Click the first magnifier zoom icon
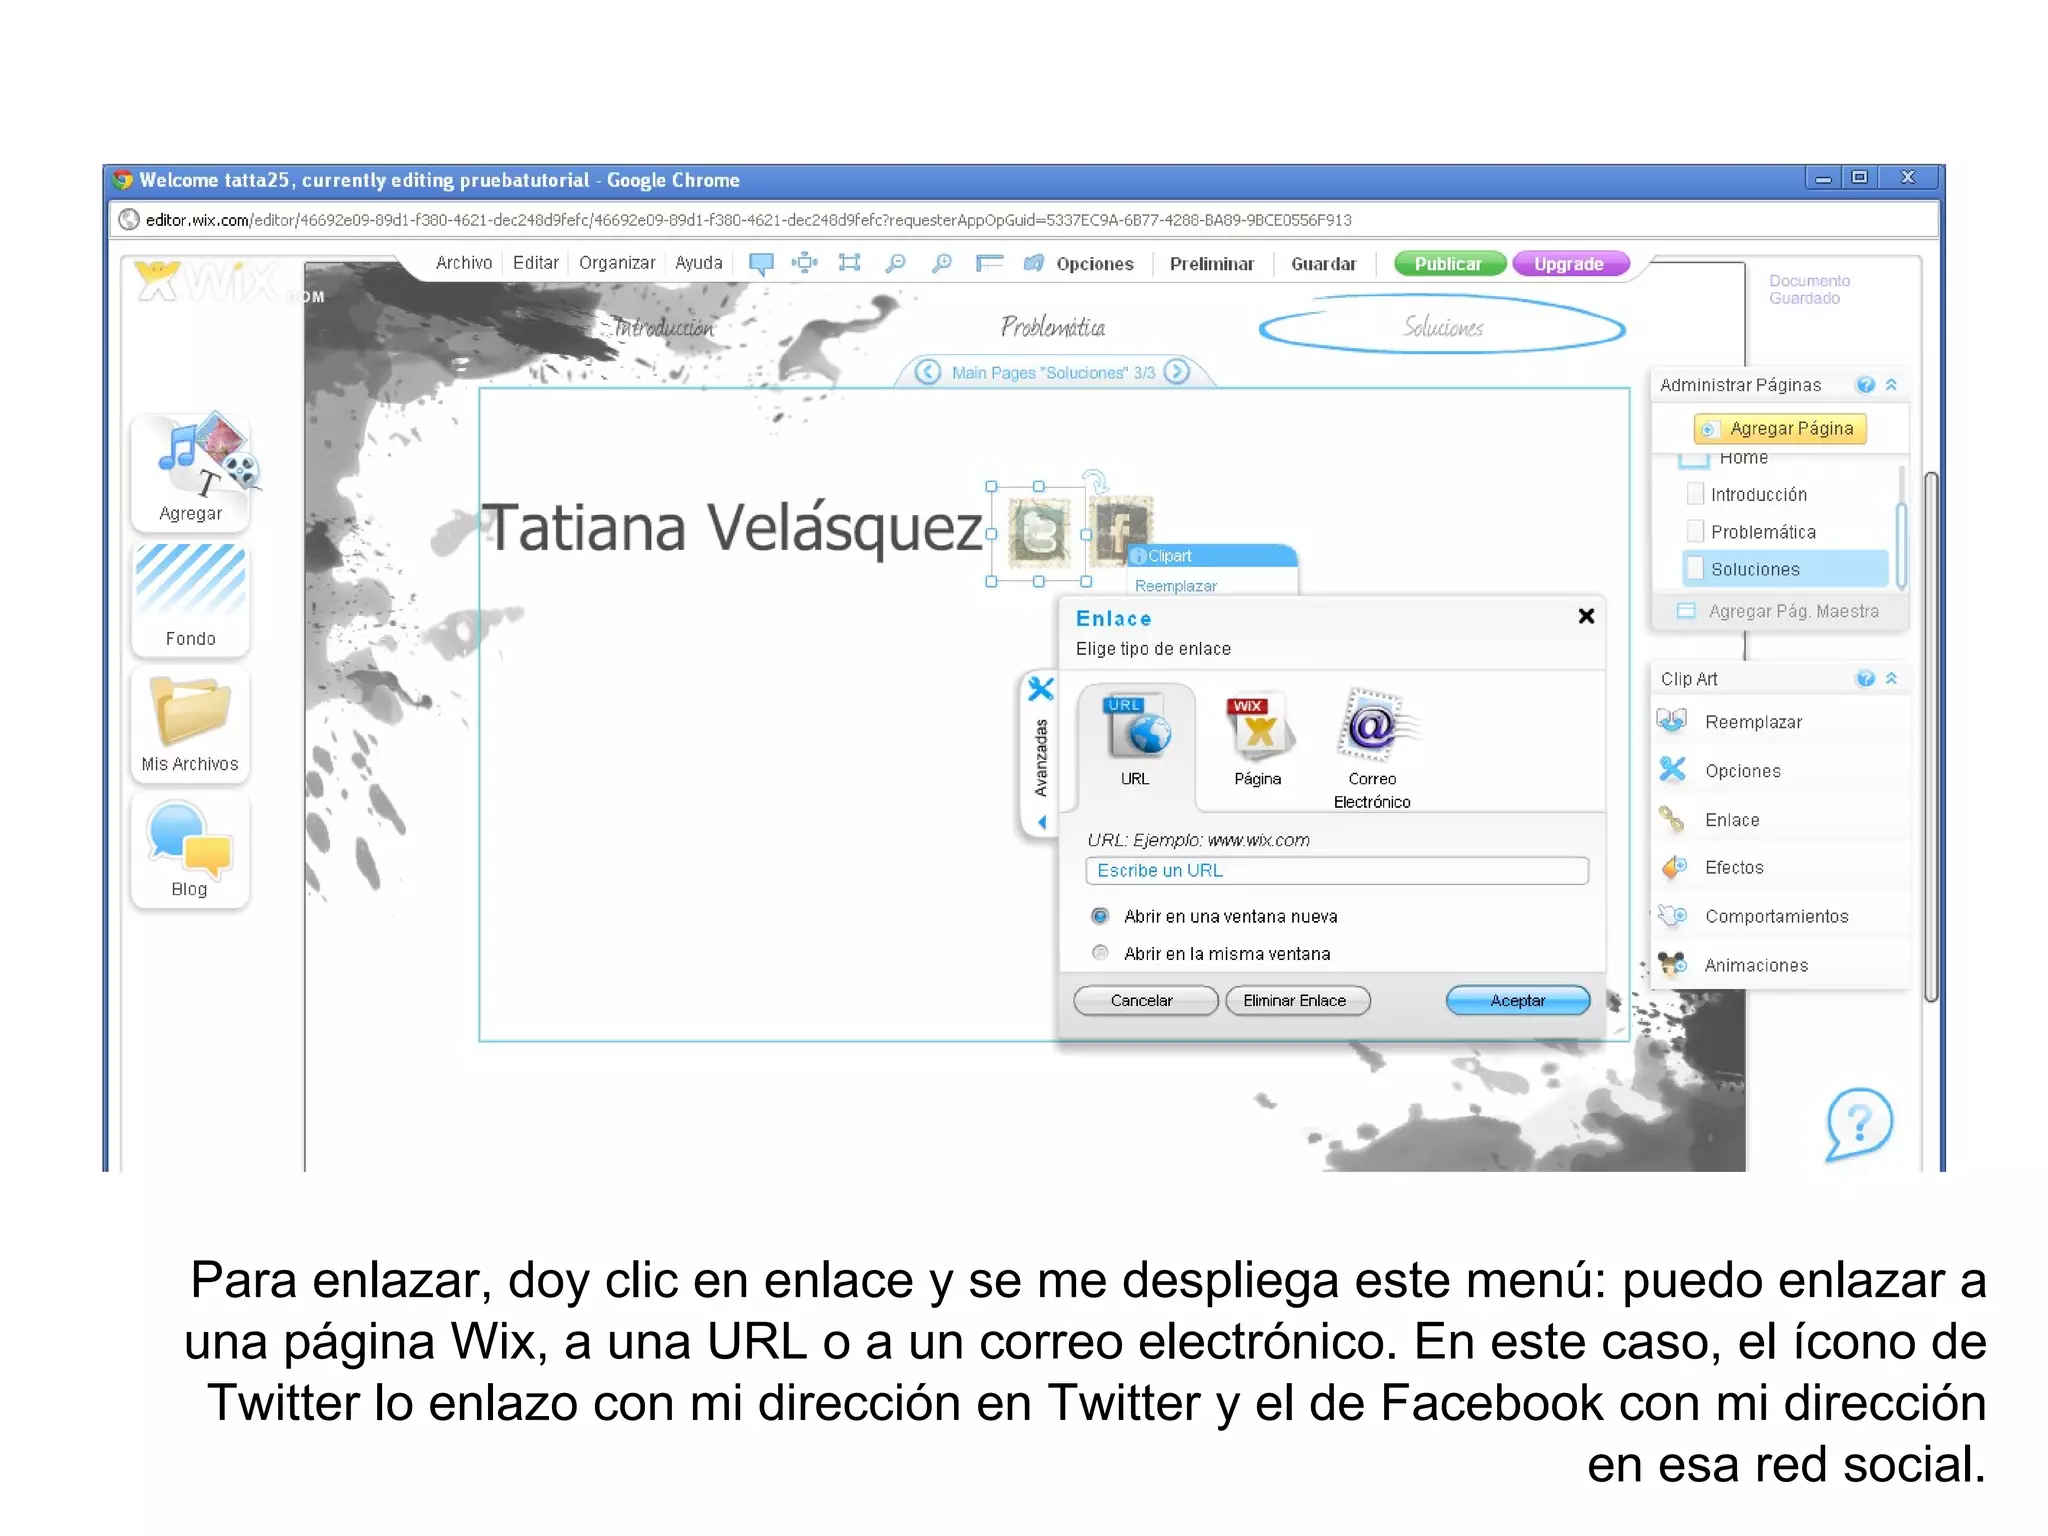Screen dimensions: 2048x1536 point(896,263)
